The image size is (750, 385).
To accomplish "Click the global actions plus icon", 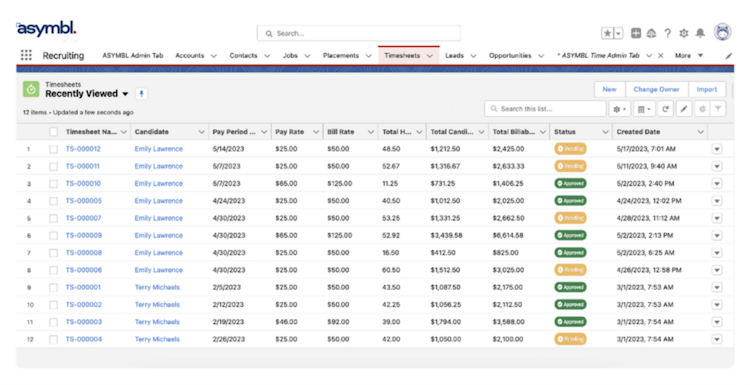I will coord(636,33).
